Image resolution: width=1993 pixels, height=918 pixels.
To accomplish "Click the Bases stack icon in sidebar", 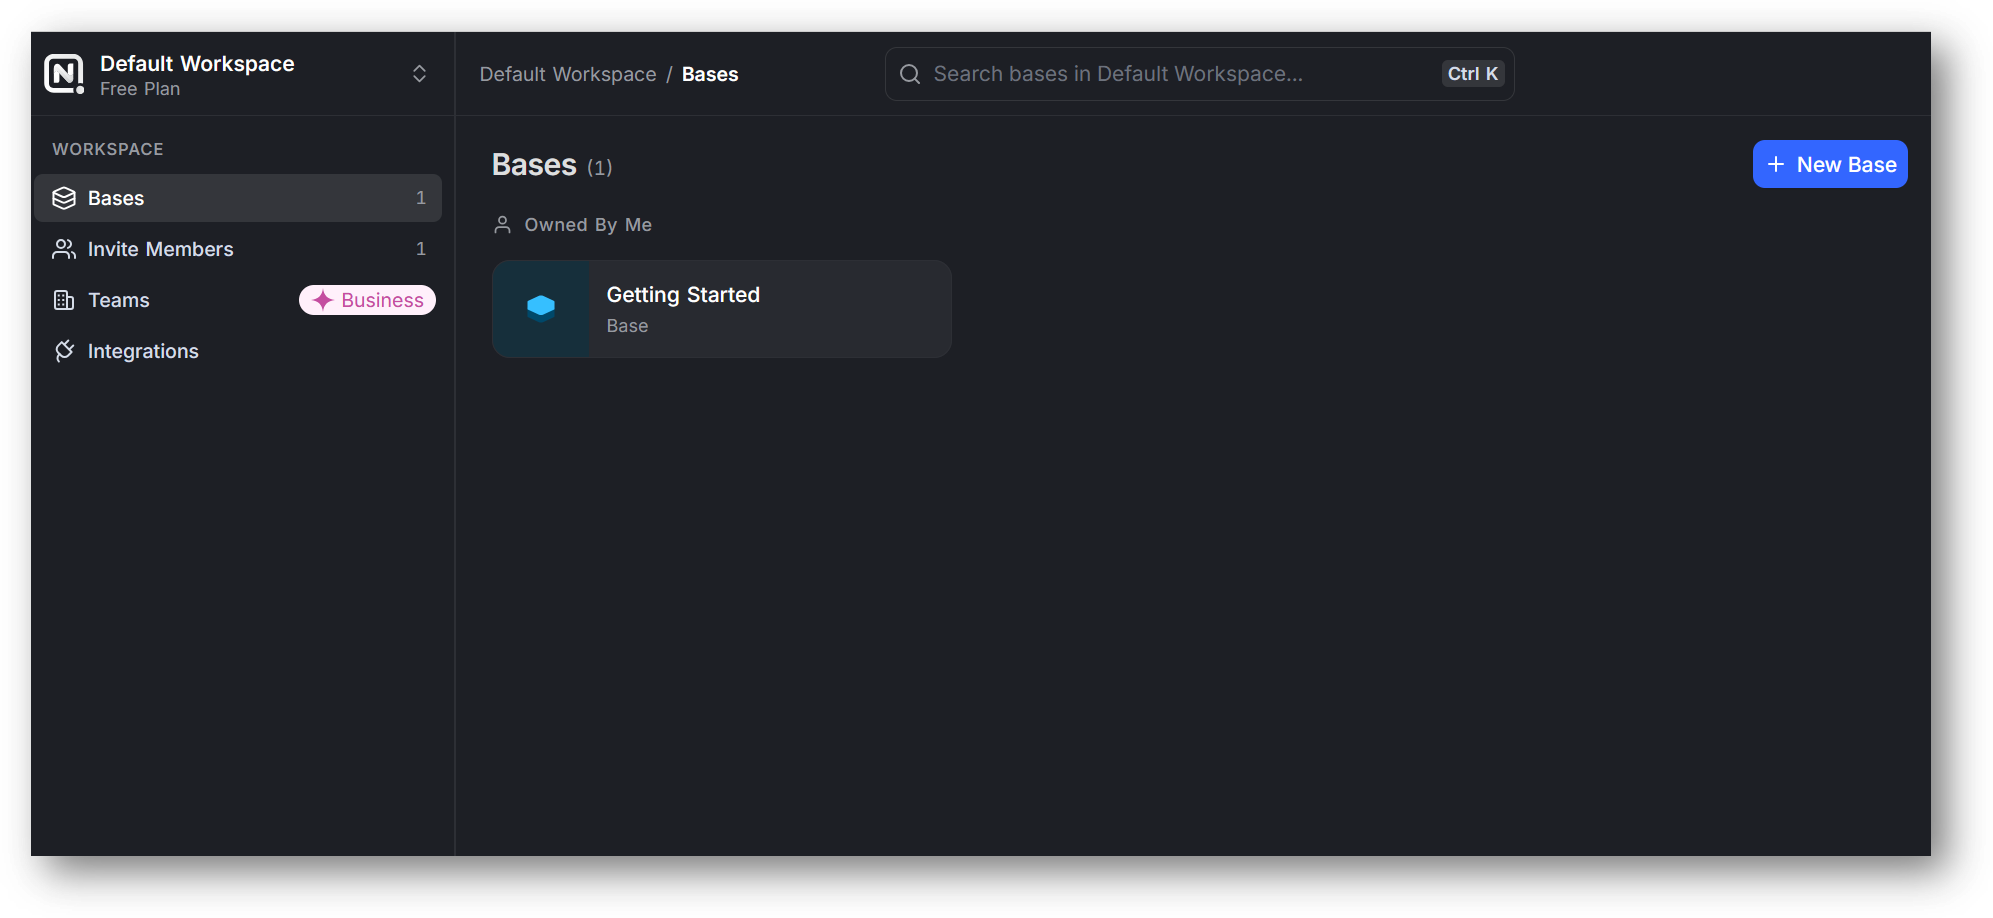I will pyautogui.click(x=64, y=198).
